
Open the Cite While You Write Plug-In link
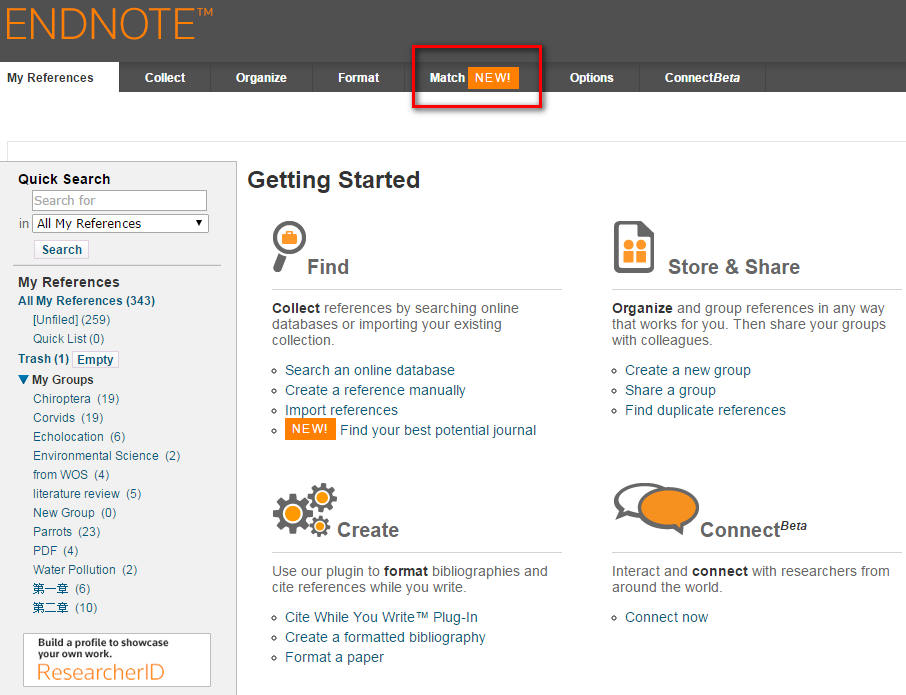pyautogui.click(x=381, y=618)
